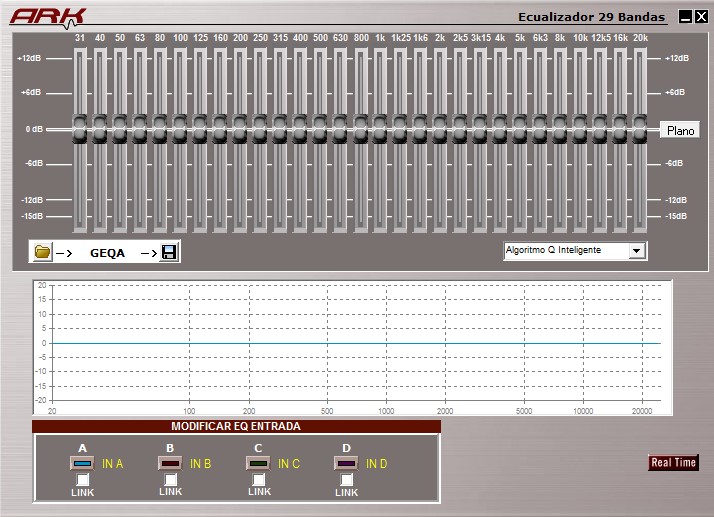The width and height of the screenshot is (714, 517).
Task: Select the purple IN D input button
Action: pyautogui.click(x=346, y=464)
